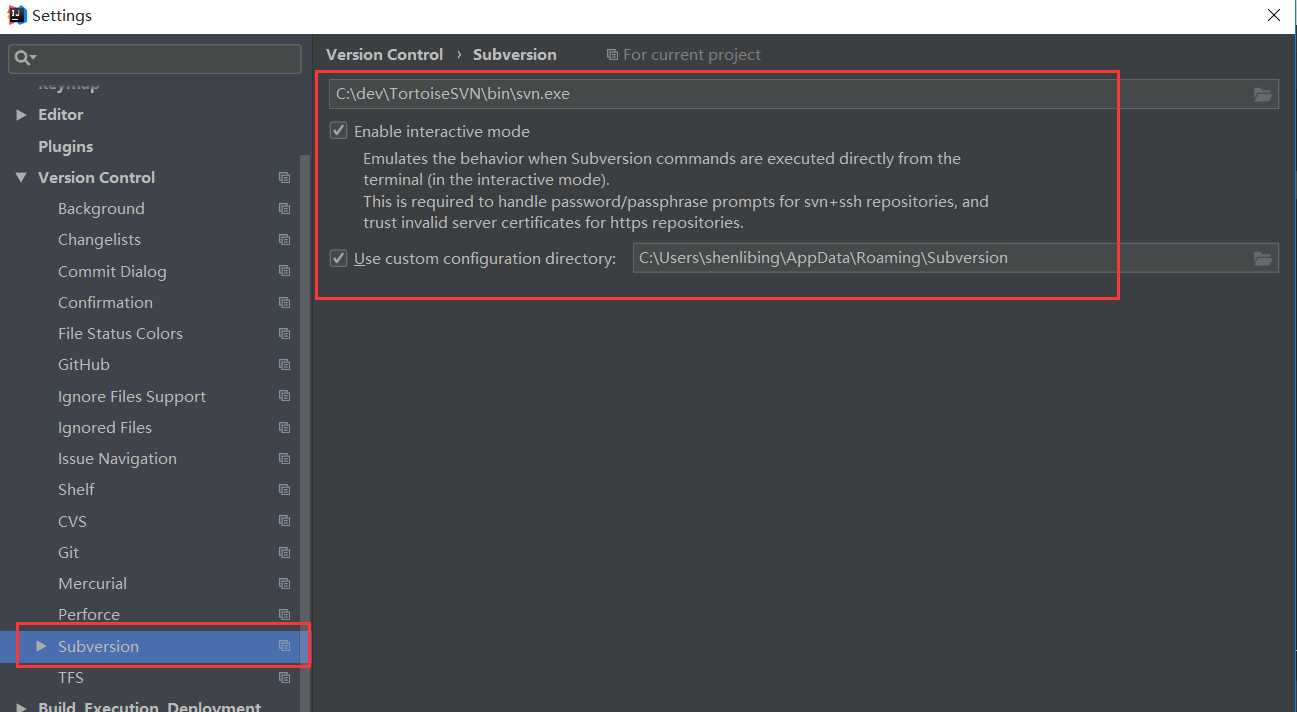
Task: Click the project-level icon beside Commit Dialog
Action: pos(284,271)
